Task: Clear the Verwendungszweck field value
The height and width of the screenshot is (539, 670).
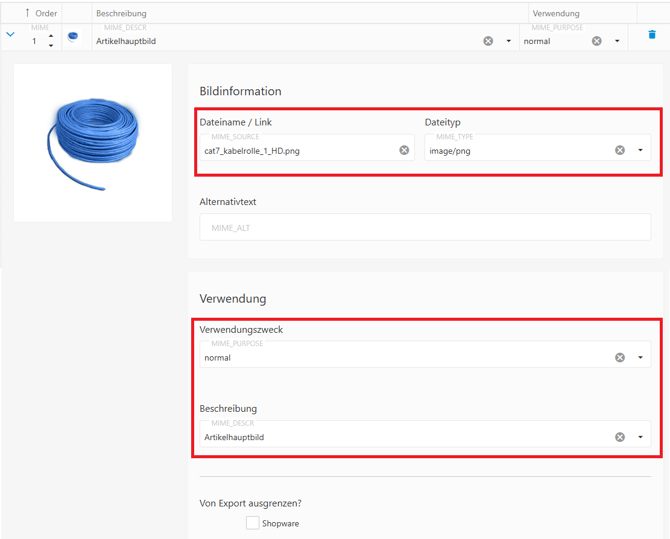Action: click(x=620, y=357)
